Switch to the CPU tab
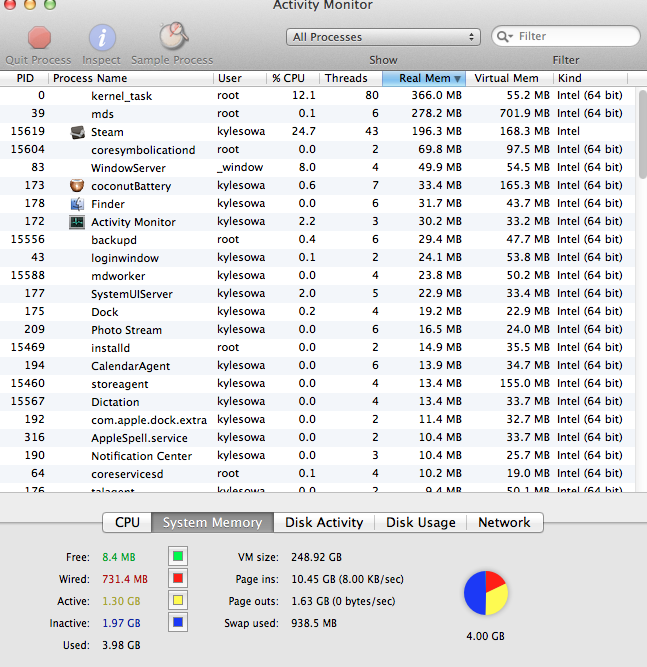 click(127, 522)
